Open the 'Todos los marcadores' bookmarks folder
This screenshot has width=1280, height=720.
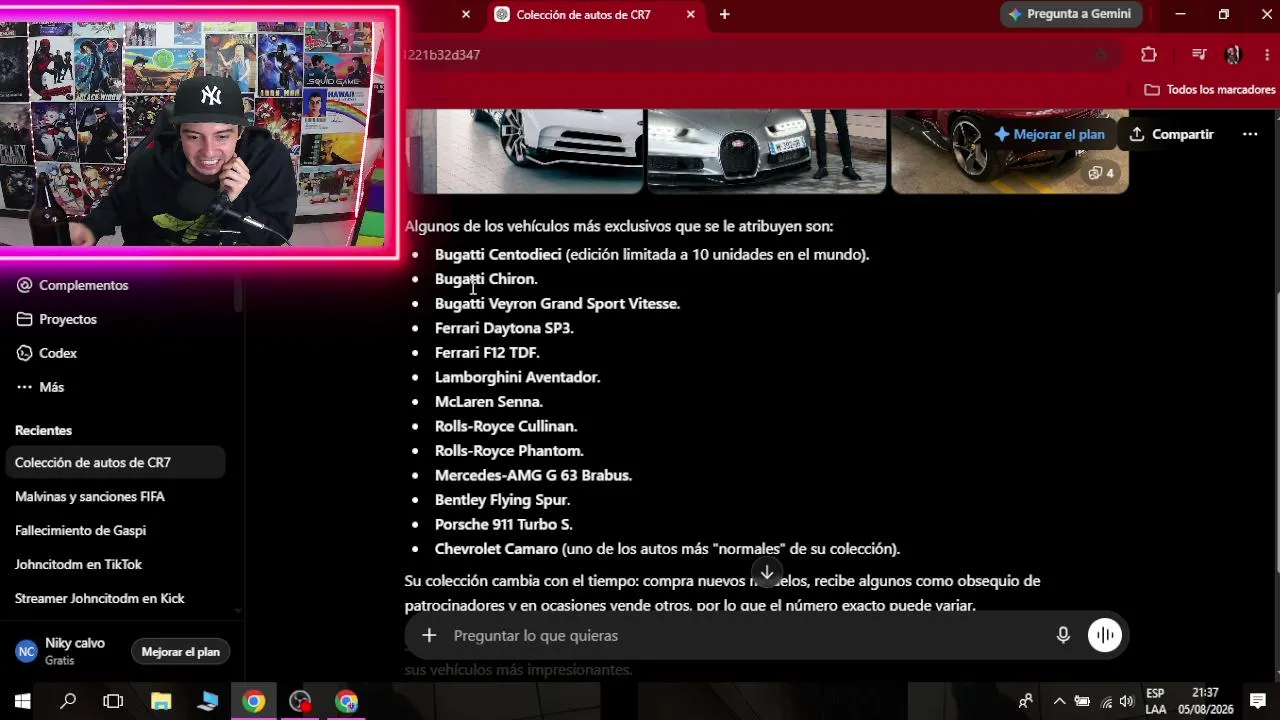pos(1210,90)
